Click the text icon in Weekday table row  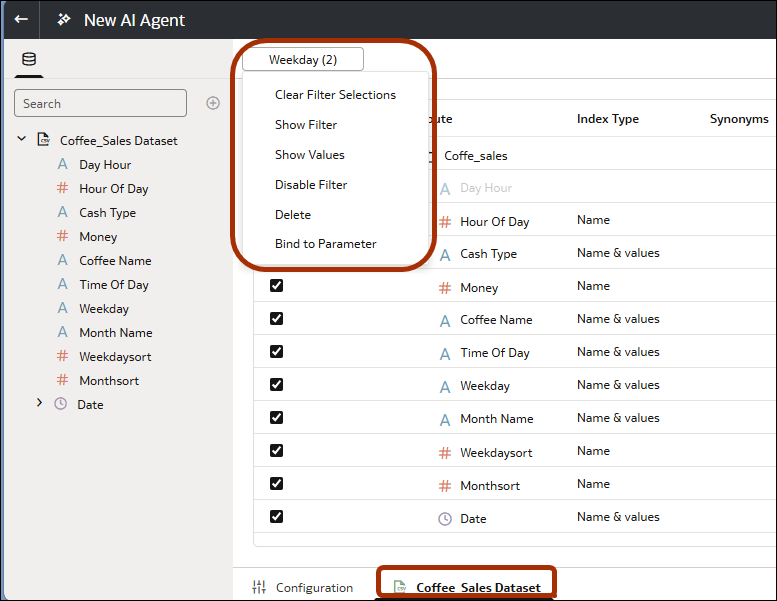pos(445,387)
